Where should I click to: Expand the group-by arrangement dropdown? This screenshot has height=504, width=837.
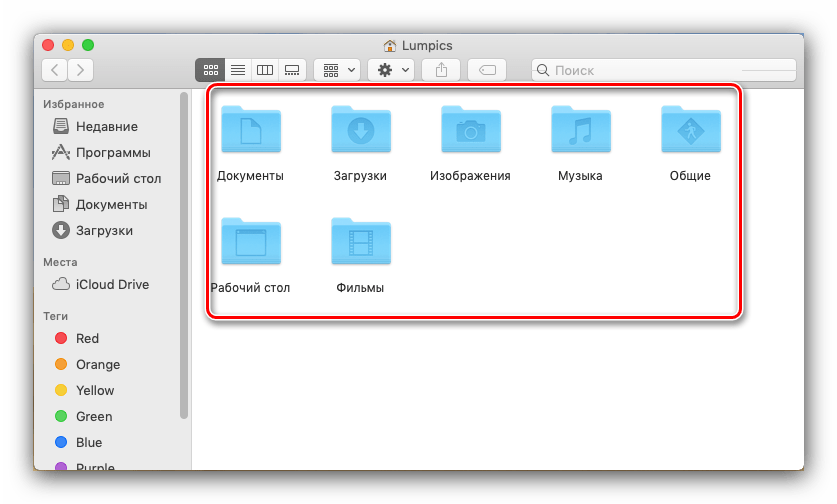click(338, 70)
